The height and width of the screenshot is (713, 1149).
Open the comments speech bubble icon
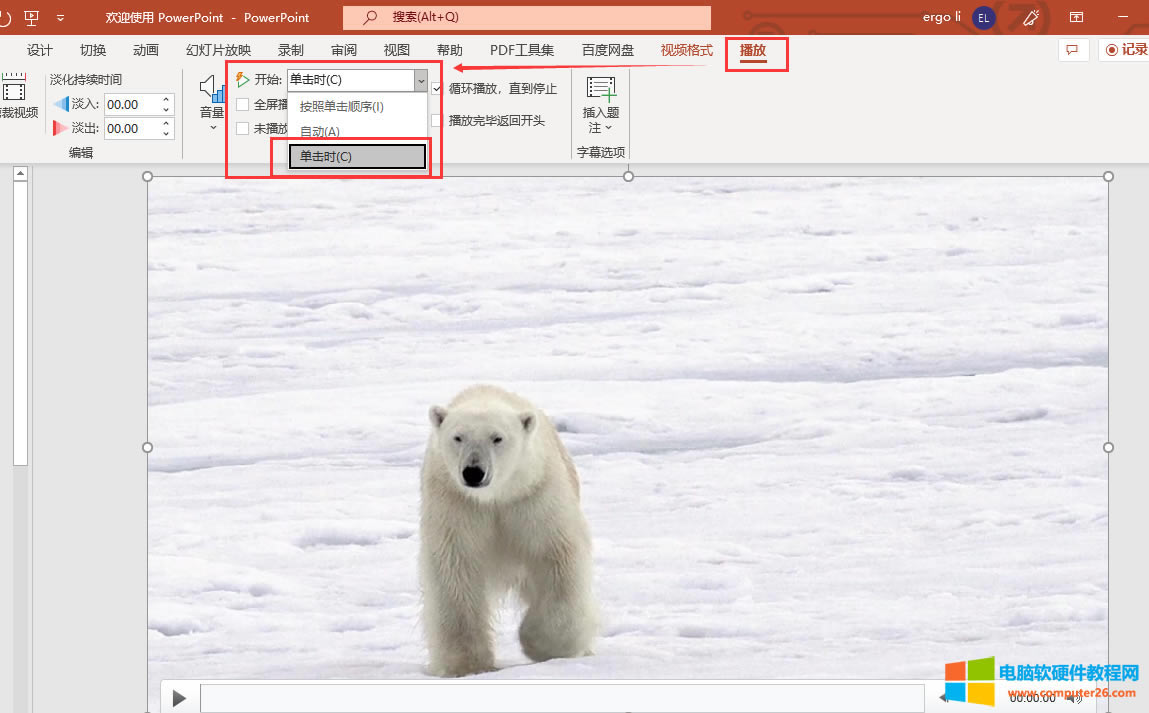pyautogui.click(x=1072, y=50)
